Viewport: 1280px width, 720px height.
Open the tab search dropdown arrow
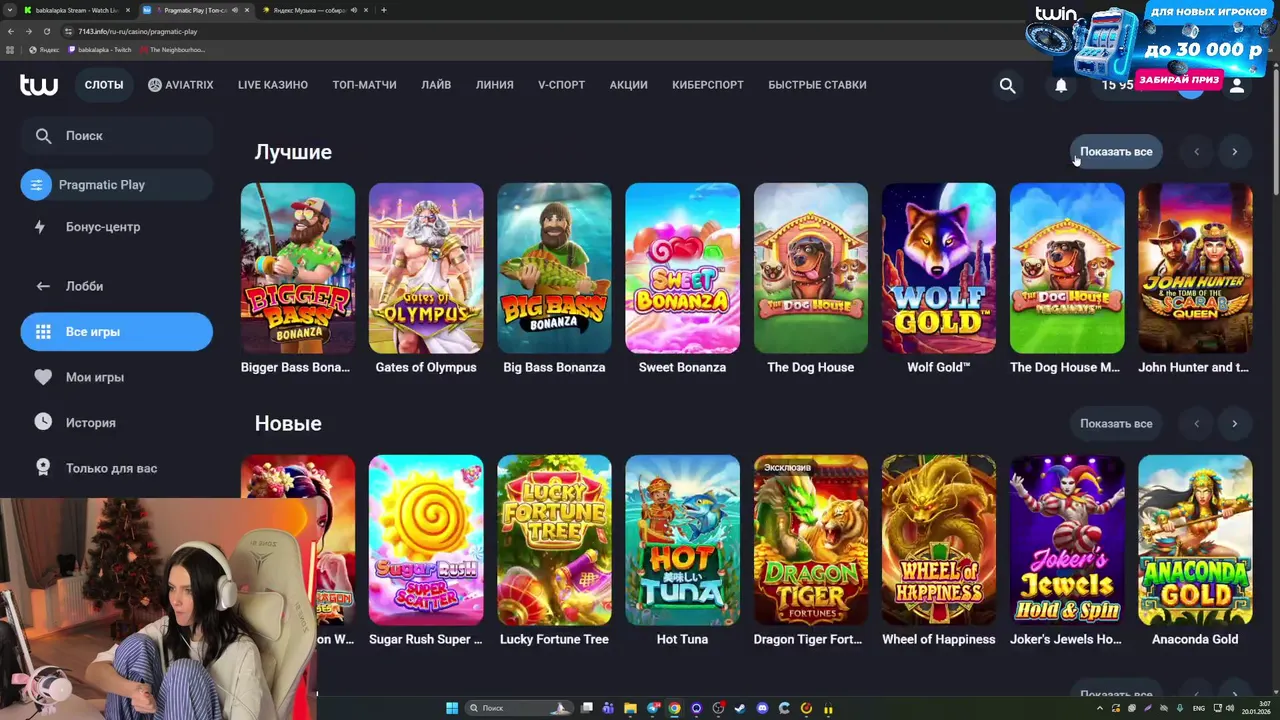8,10
